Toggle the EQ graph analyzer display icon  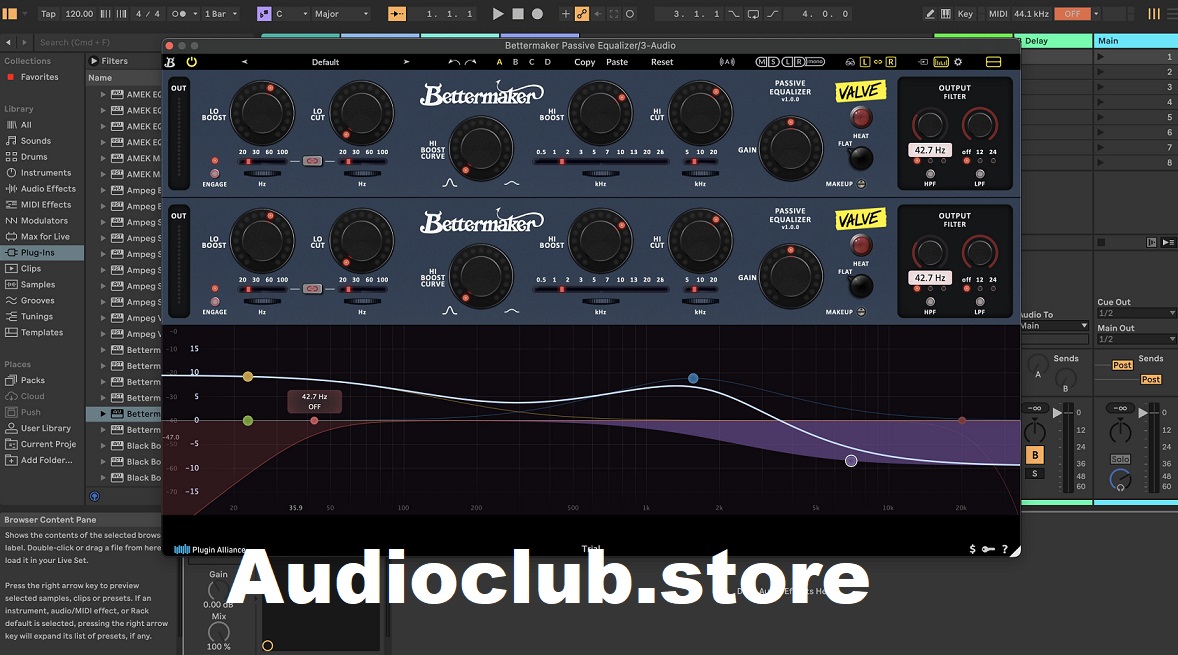941,62
